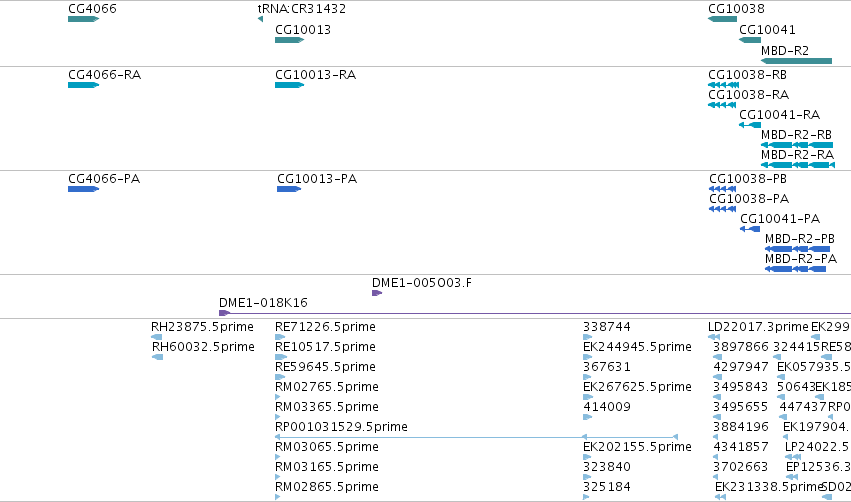Open the EK231338.5prime label

pos(770,486)
